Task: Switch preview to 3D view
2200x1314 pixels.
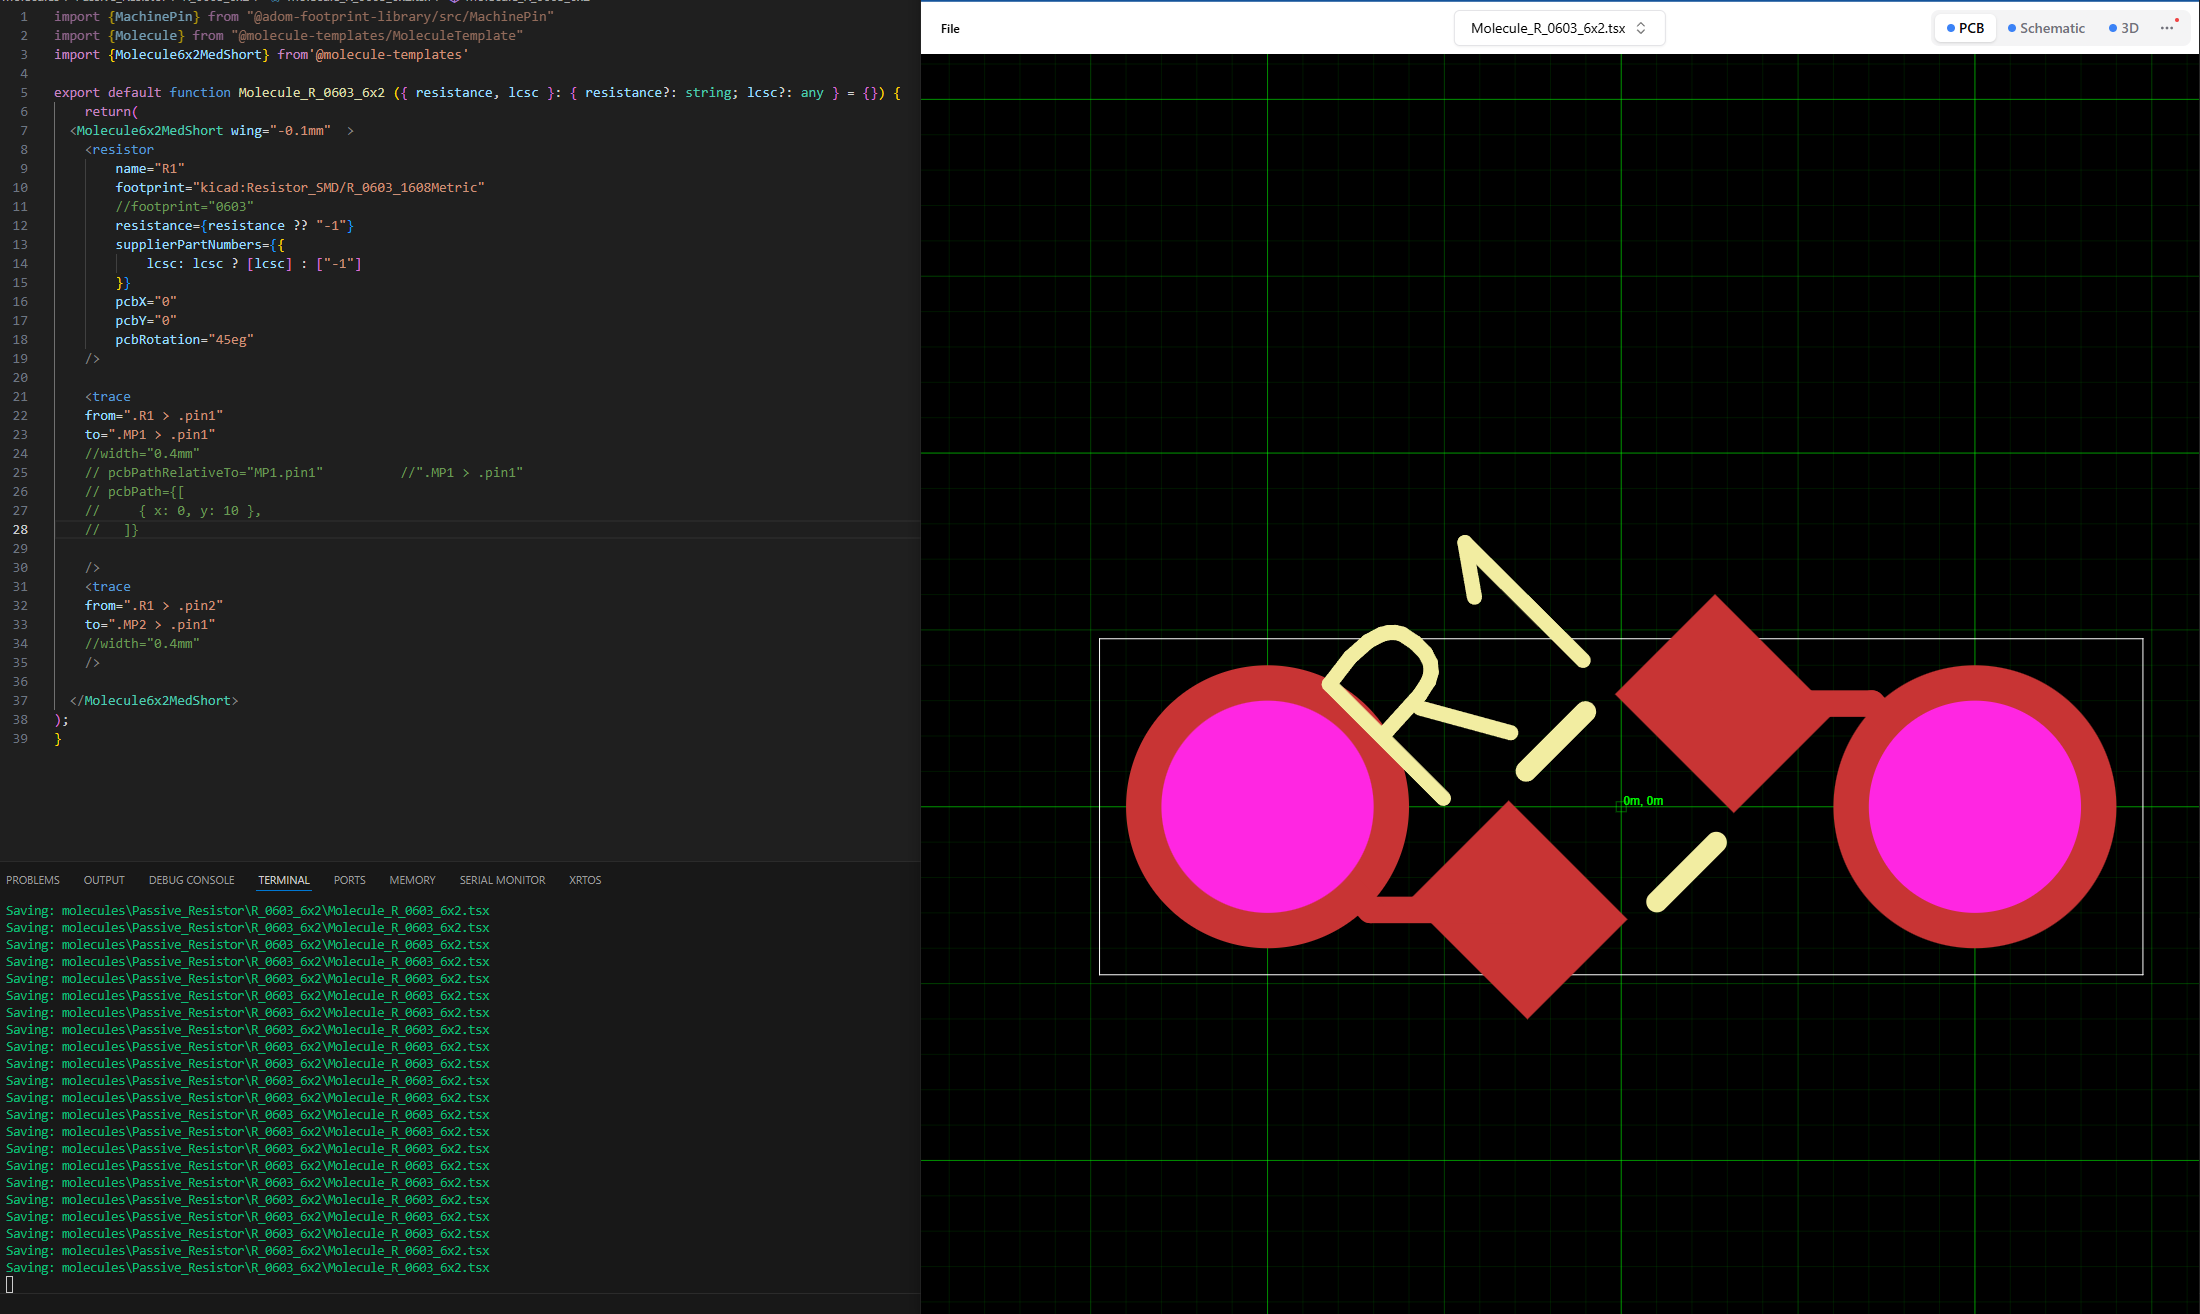Action: [2123, 28]
